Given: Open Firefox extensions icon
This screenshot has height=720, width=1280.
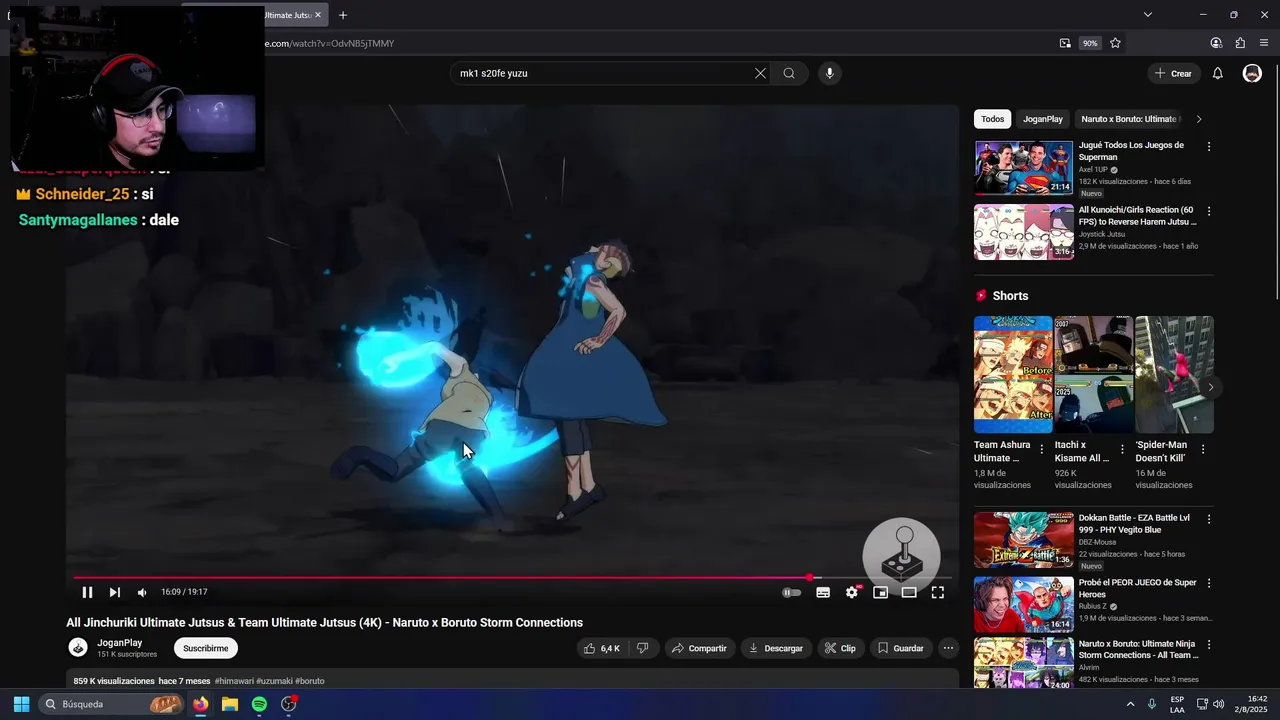Looking at the screenshot, I should pos(1240,43).
